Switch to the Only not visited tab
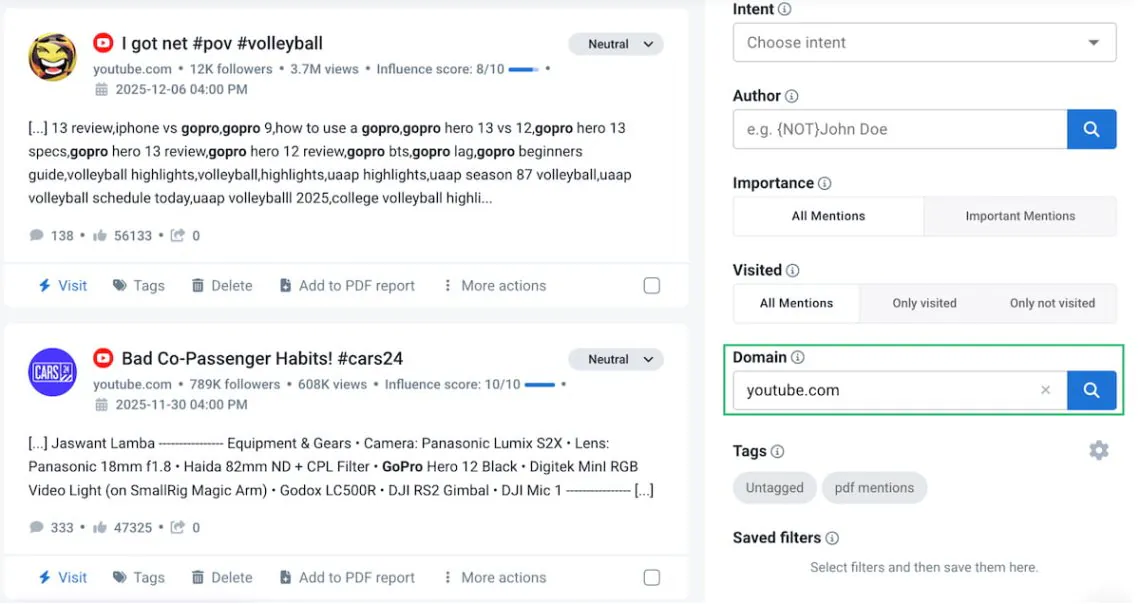1140x604 pixels. point(1052,303)
